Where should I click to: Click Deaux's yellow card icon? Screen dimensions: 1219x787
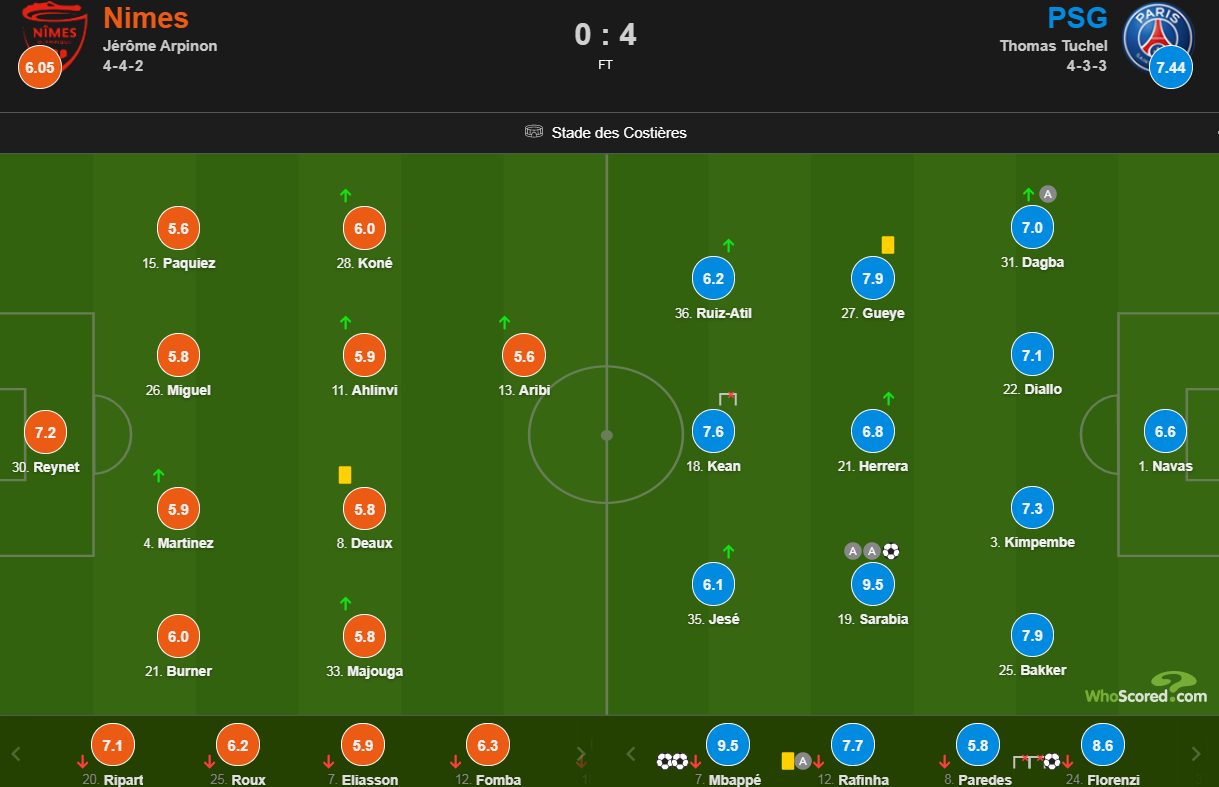[x=345, y=475]
